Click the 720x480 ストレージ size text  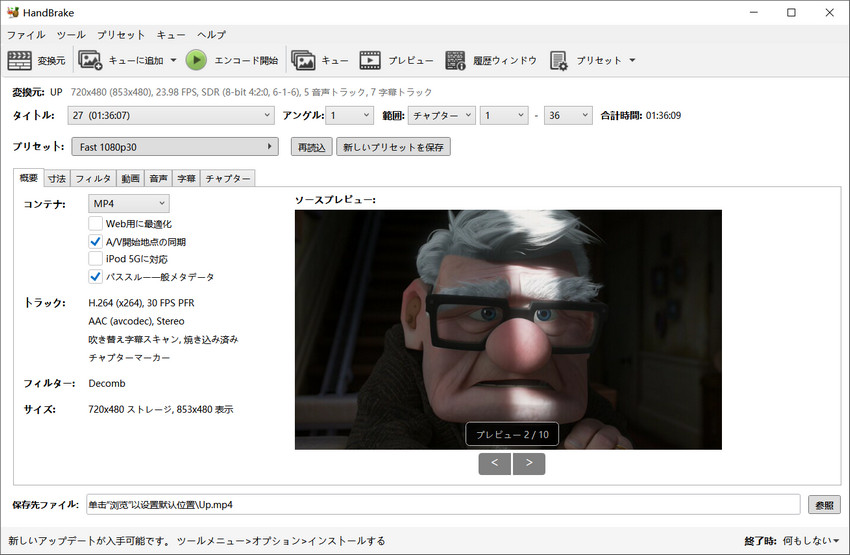[160, 409]
